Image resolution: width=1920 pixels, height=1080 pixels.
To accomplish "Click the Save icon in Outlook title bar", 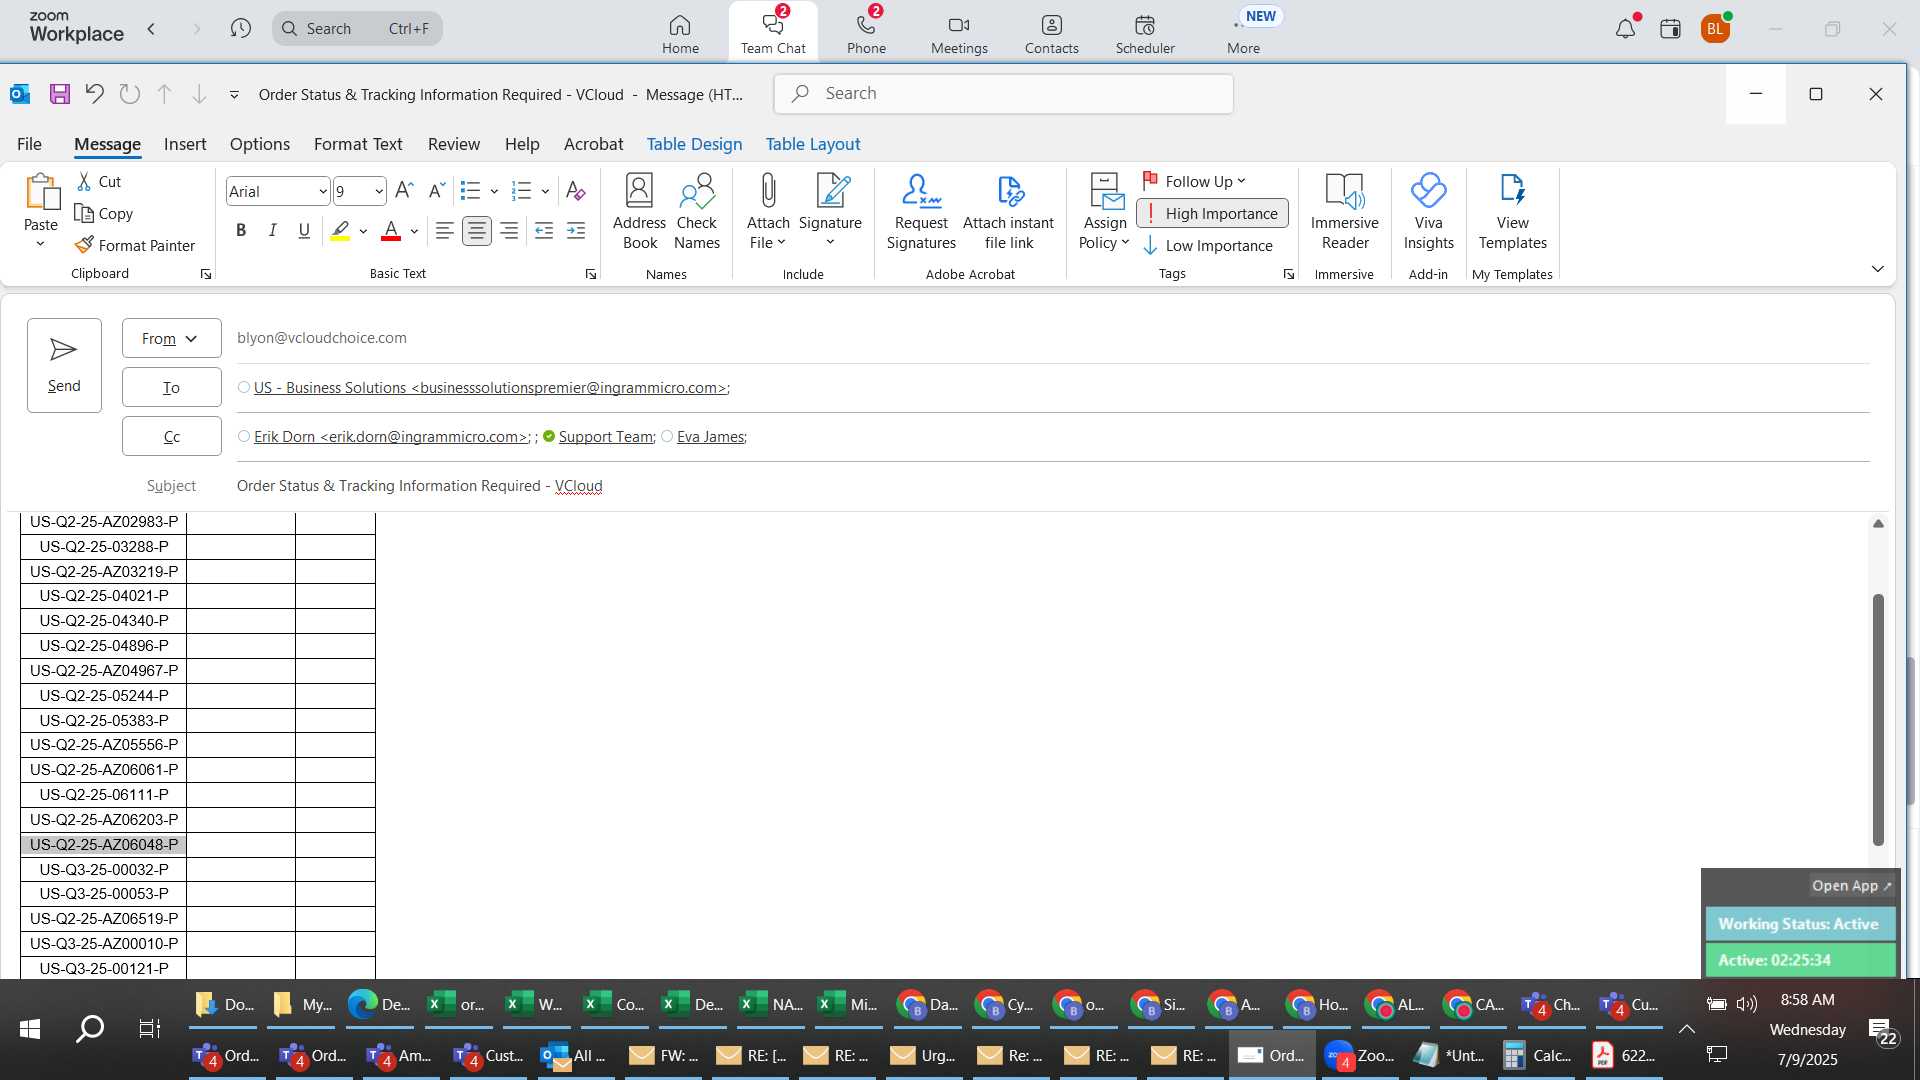I will (x=60, y=94).
